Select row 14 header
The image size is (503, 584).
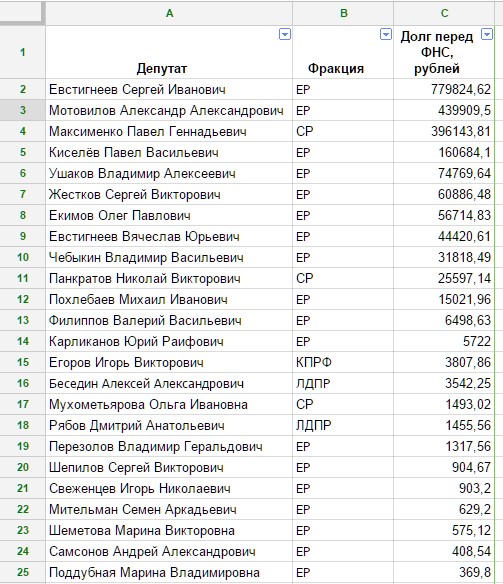click(x=23, y=341)
